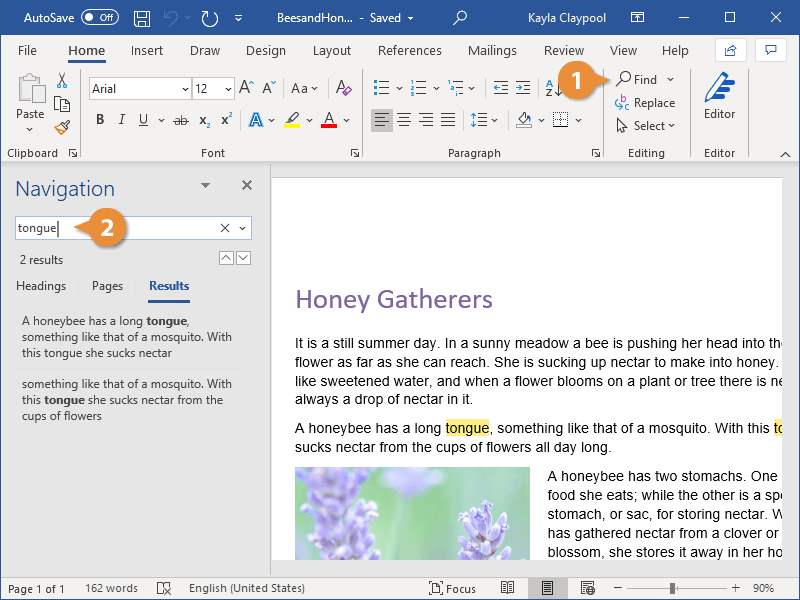Open the Arial font name dropdown

point(185,89)
